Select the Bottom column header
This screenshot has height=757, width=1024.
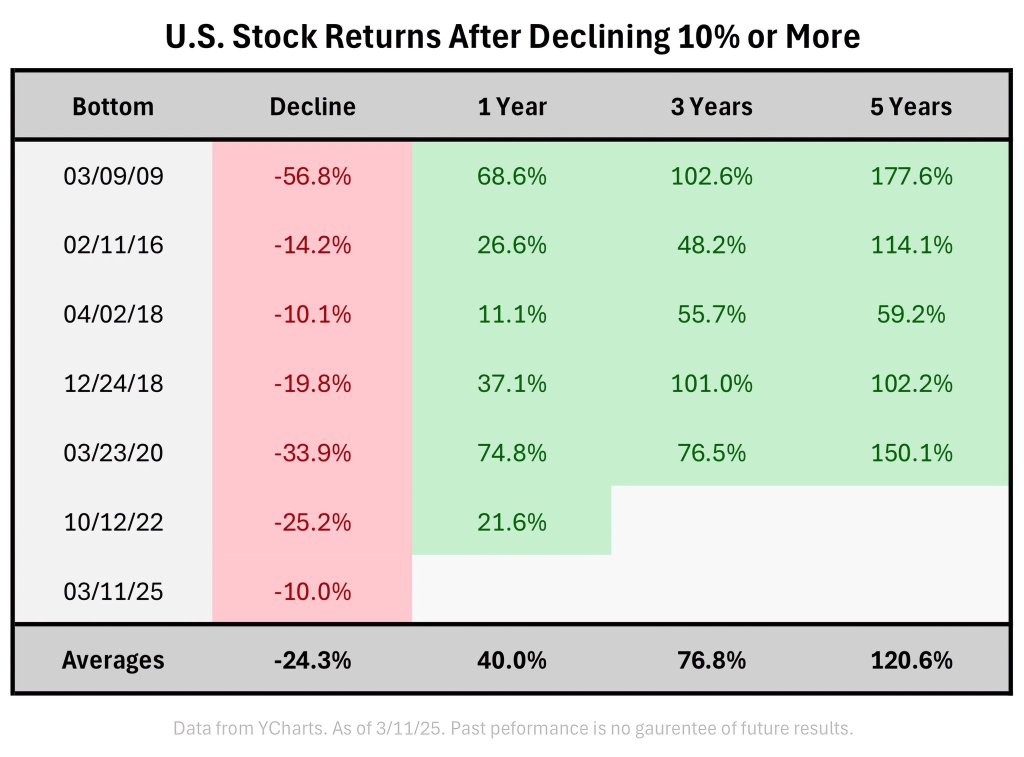click(113, 106)
